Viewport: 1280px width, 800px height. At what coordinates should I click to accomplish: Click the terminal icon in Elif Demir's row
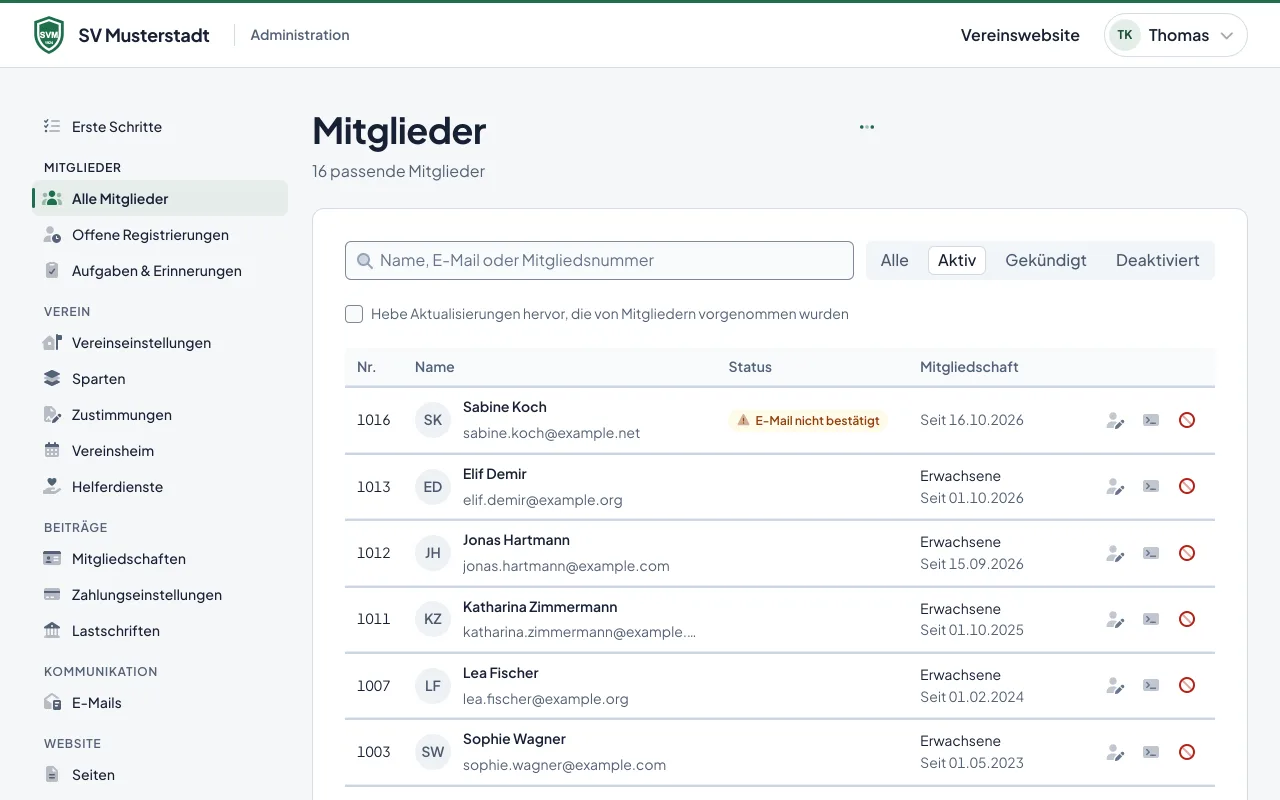(1151, 486)
